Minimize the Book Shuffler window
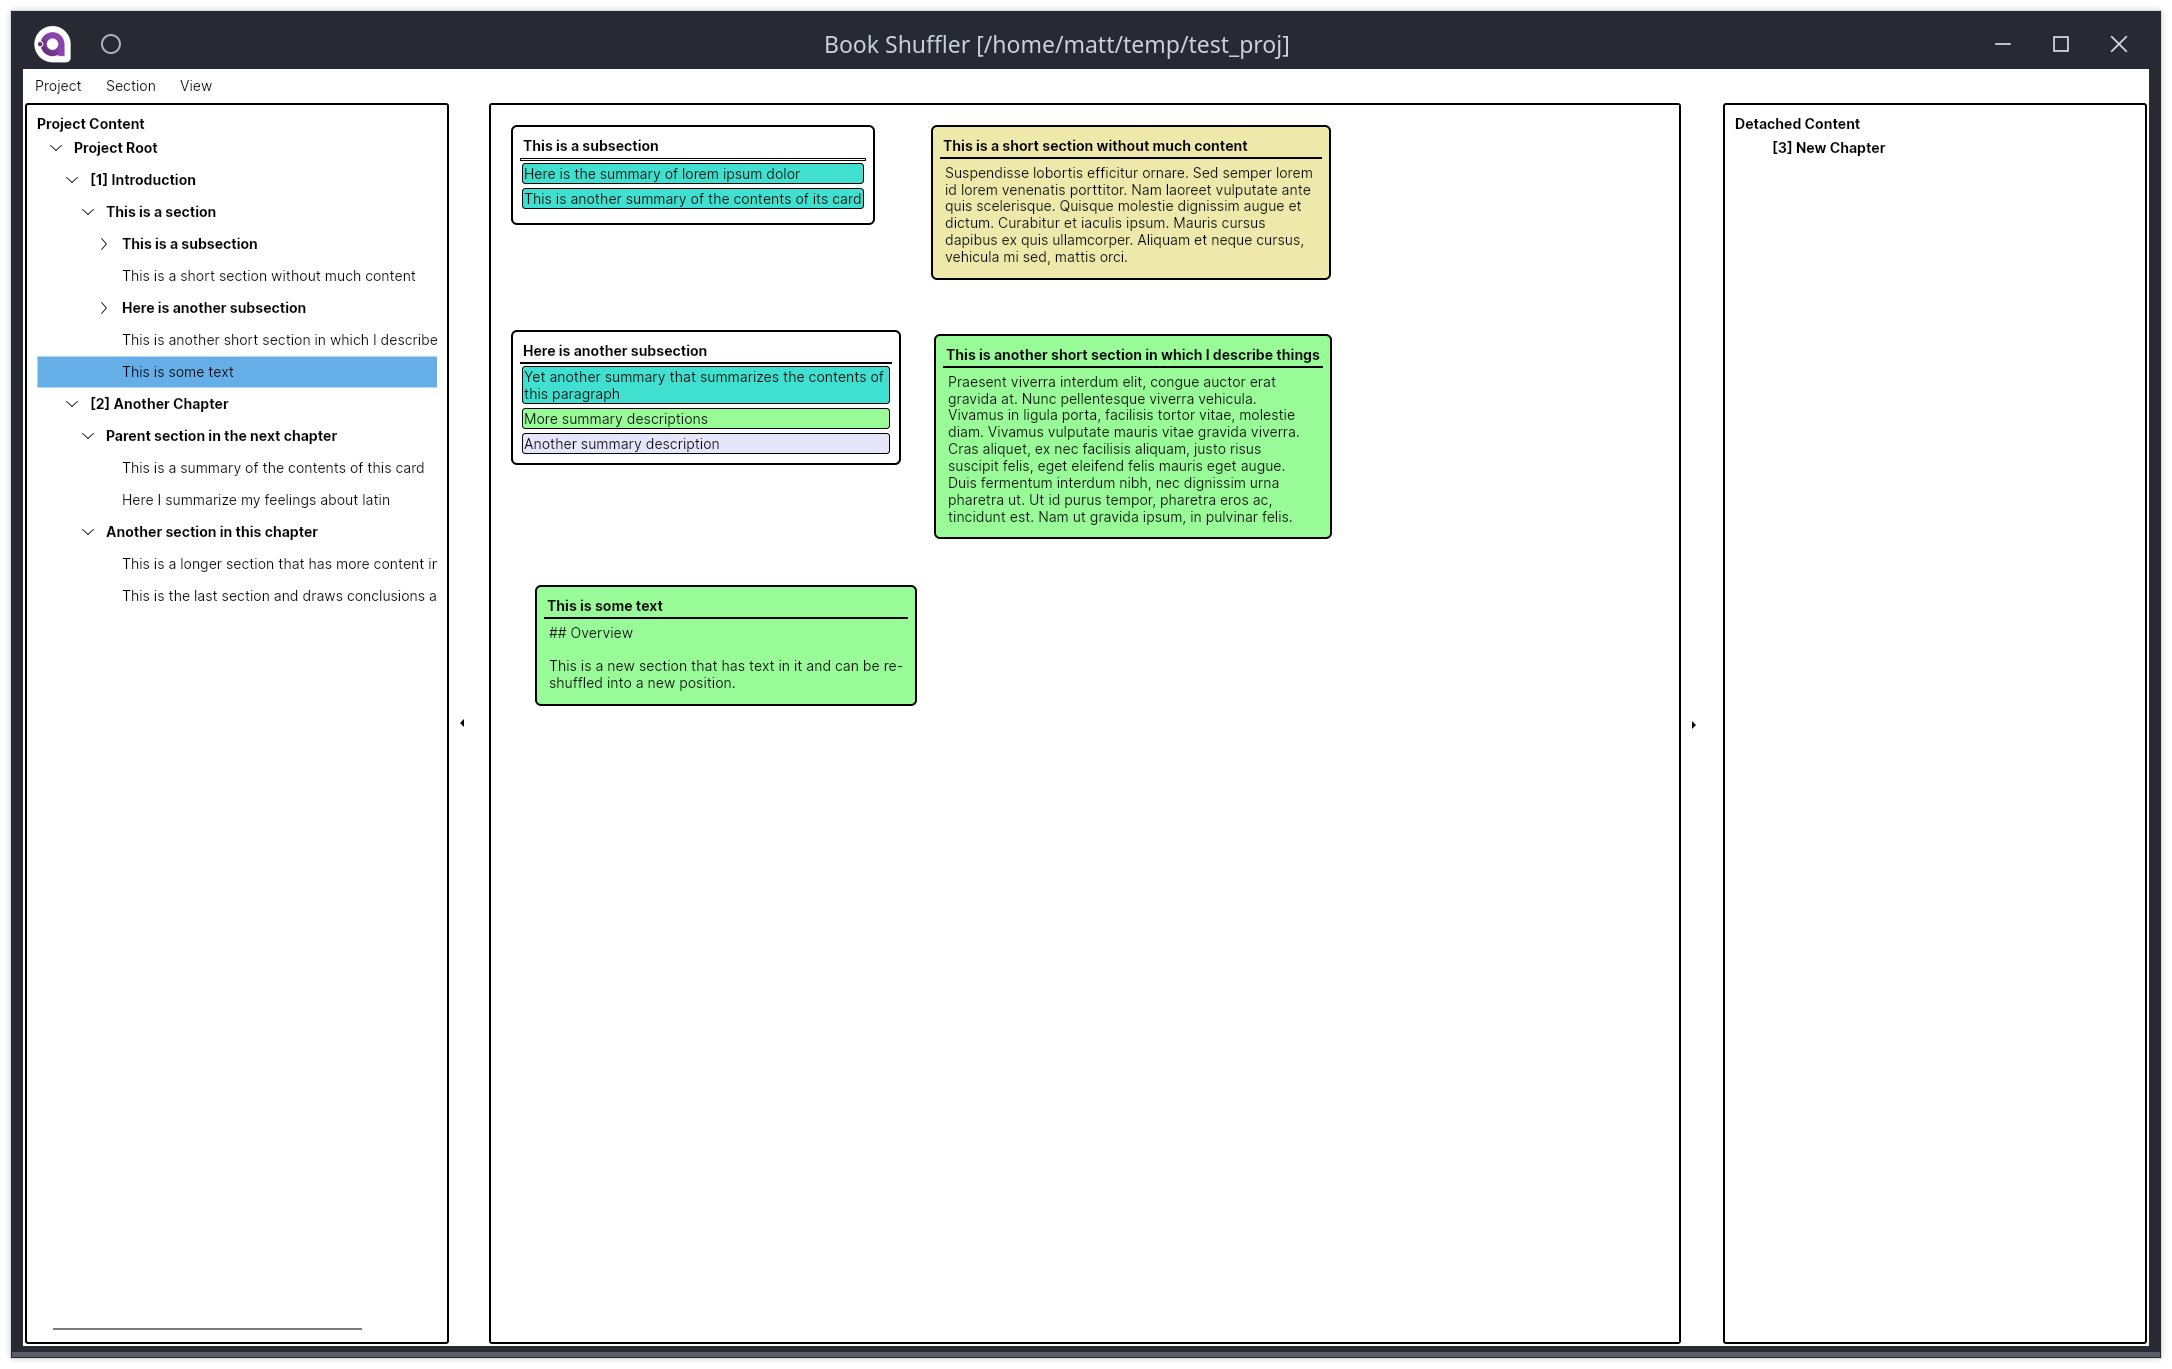 (x=2002, y=44)
